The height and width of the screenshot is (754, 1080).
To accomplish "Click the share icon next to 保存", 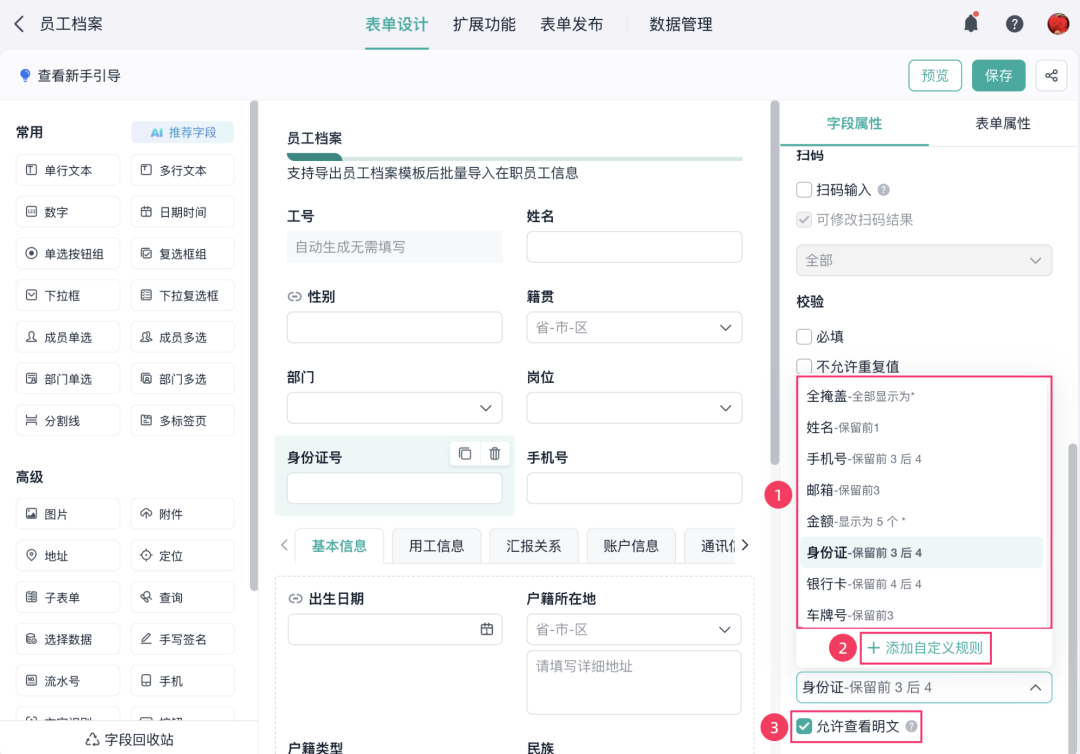I will coord(1051,76).
